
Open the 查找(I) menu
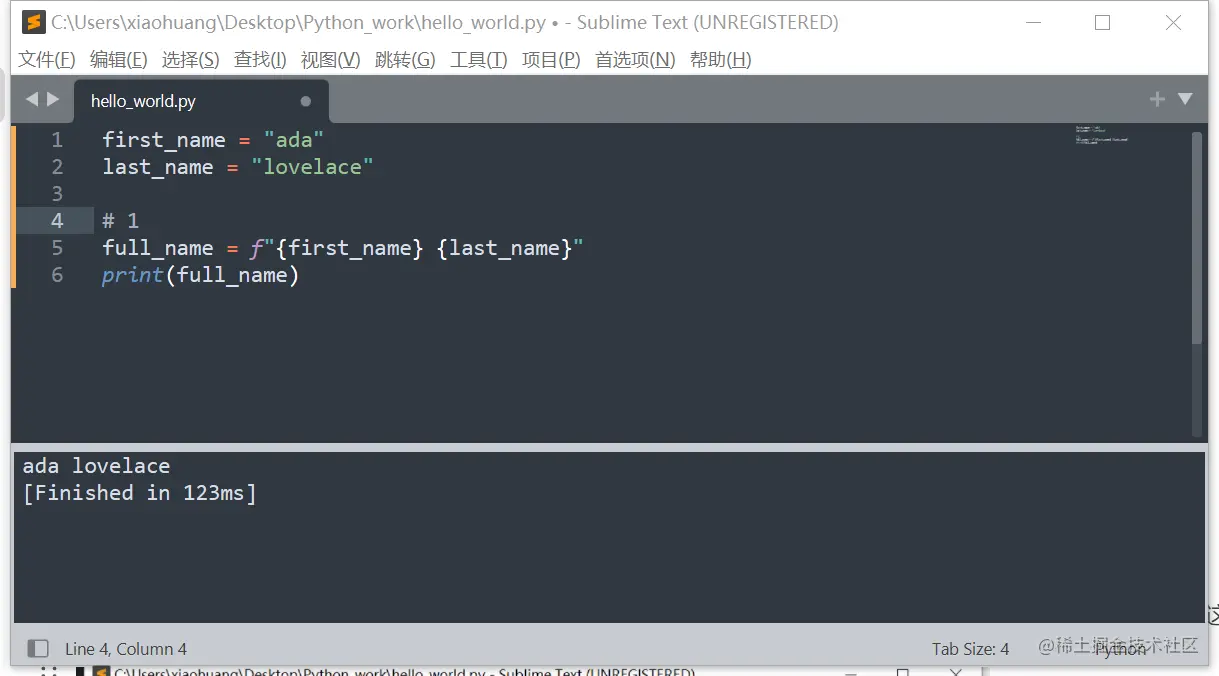(260, 60)
